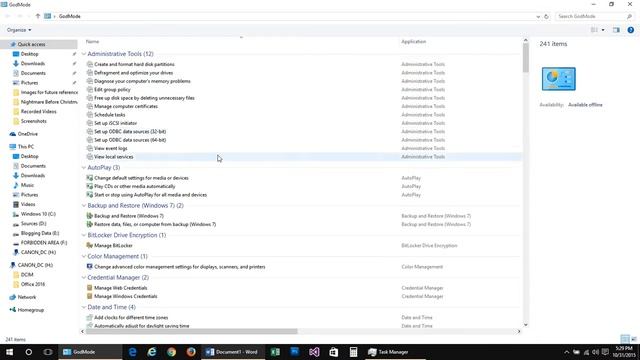Image resolution: width=640 pixels, height=360 pixels.
Task: Select Homegroup in navigation pane
Action: 30,310
